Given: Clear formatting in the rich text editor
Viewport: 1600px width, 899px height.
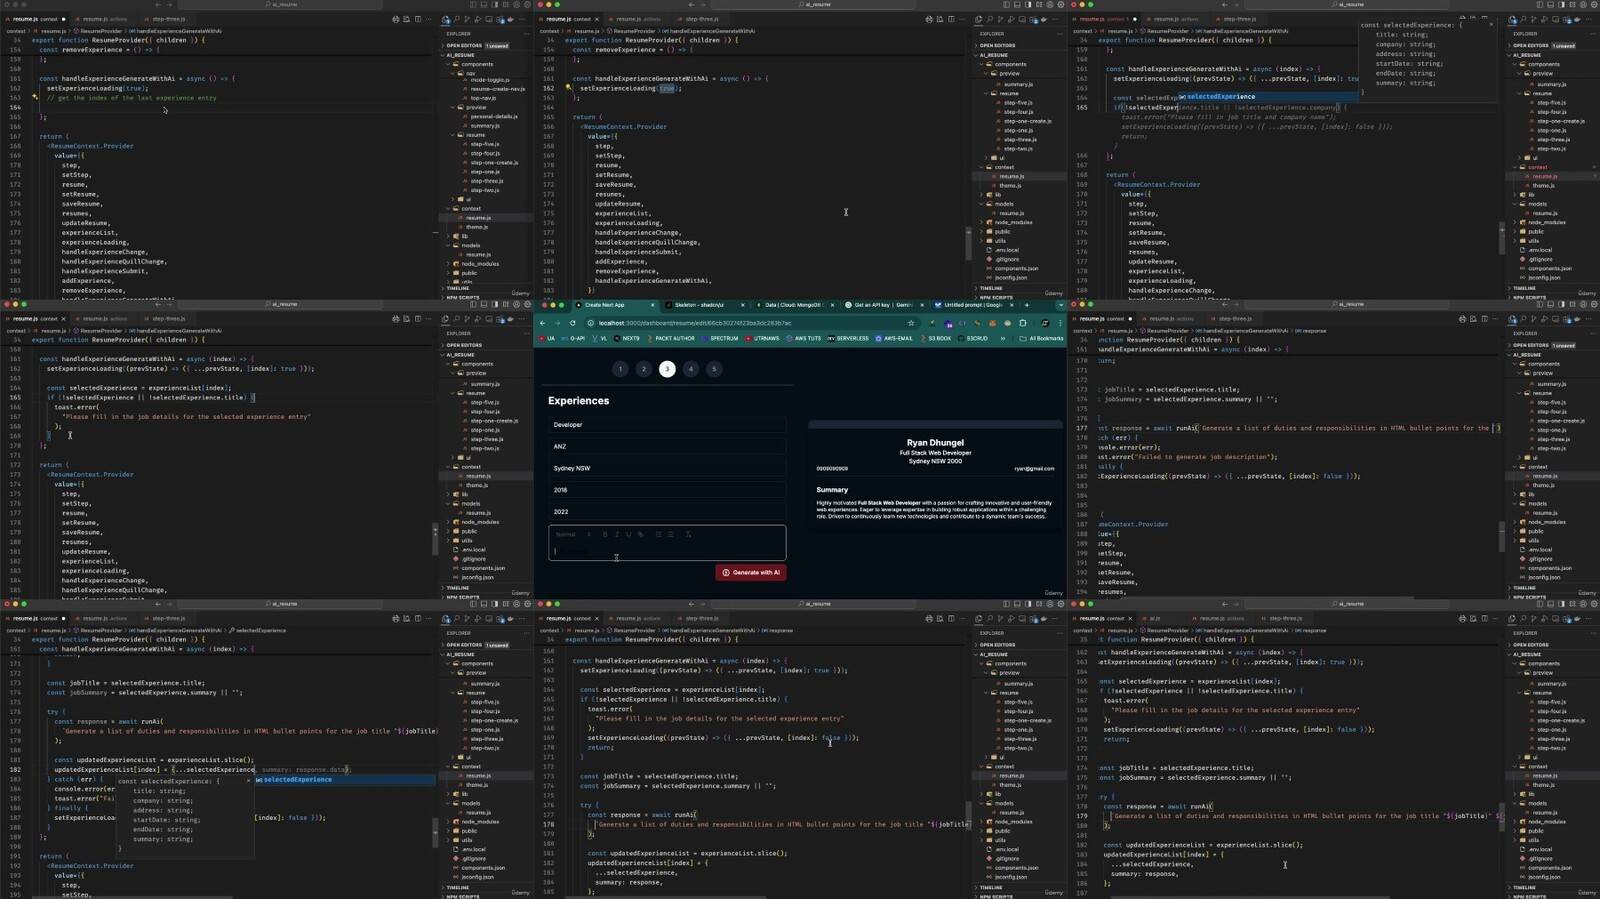Looking at the screenshot, I should [x=688, y=534].
